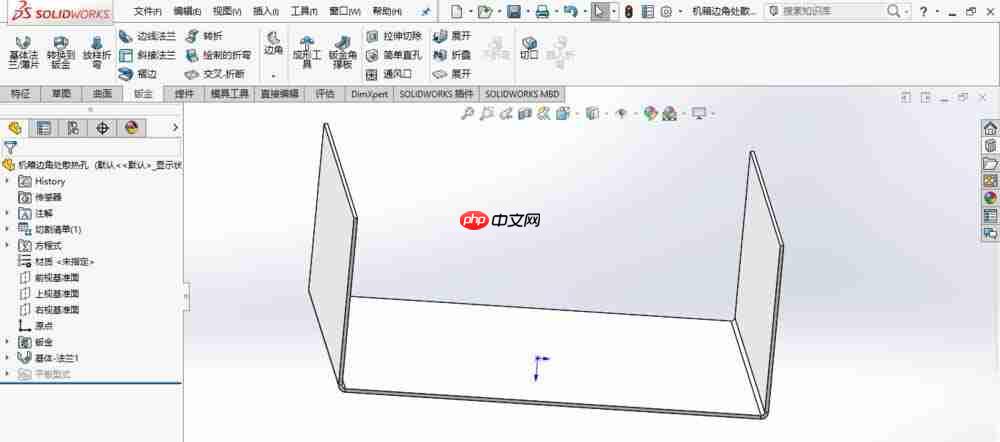The width and height of the screenshot is (1000, 442).
Task: Toggle the Select cursor tool
Action: click(x=599, y=11)
